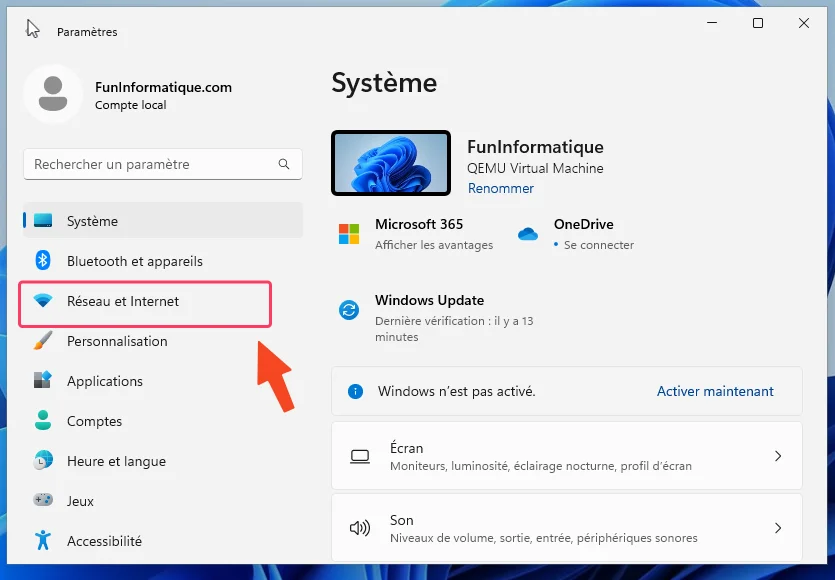
Task: Maximize the Paramètres window
Action: (x=758, y=23)
